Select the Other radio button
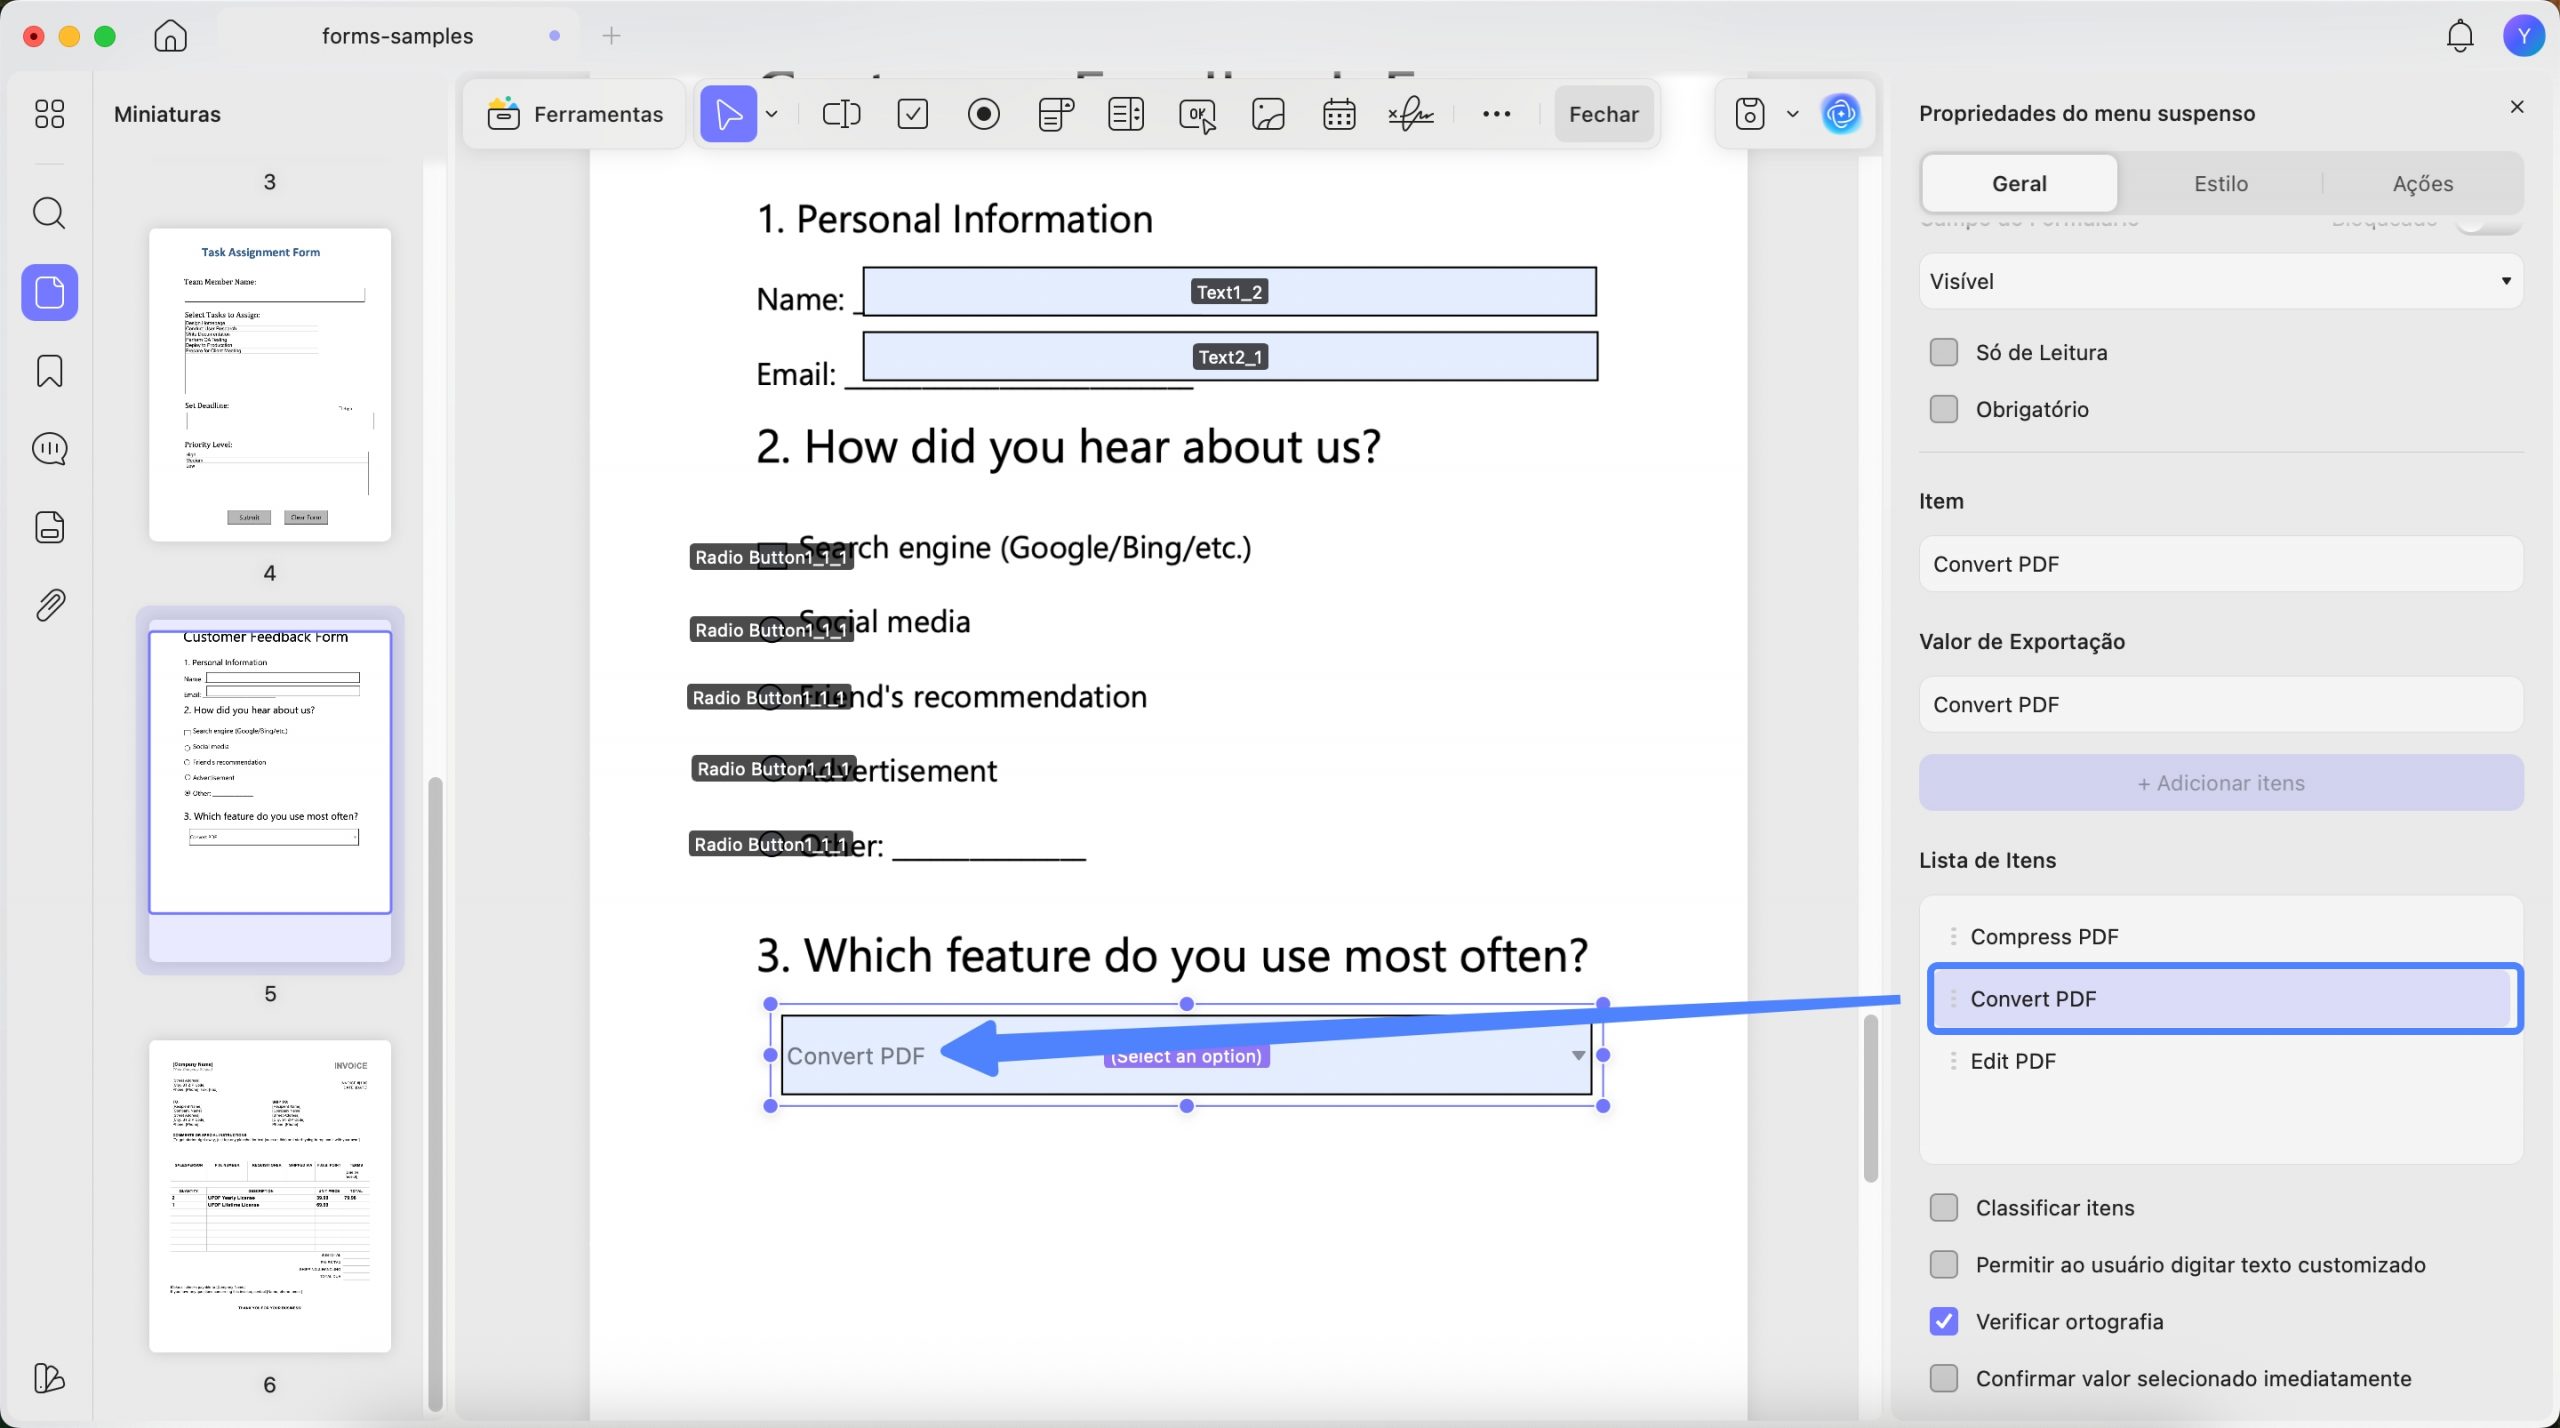The image size is (2560, 1428). [771, 844]
